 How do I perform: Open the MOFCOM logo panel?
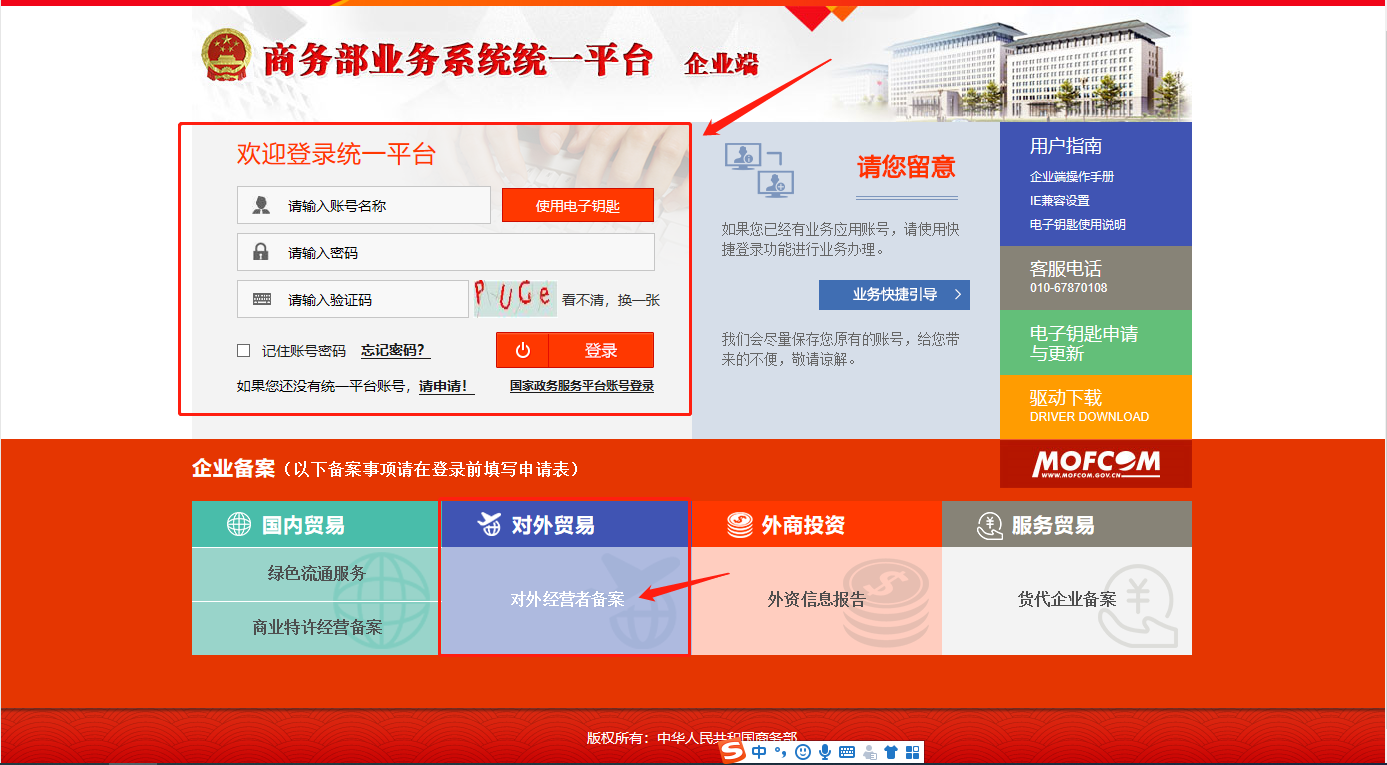point(1095,464)
